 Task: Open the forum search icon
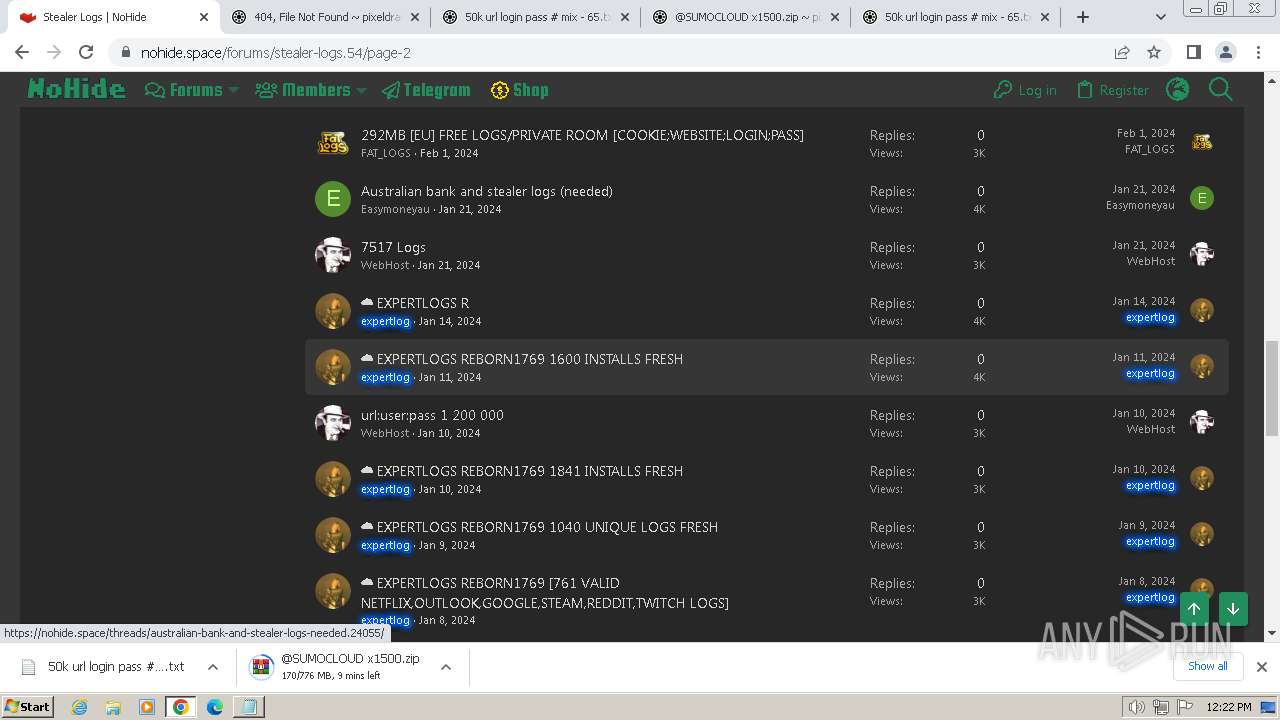coord(1221,90)
